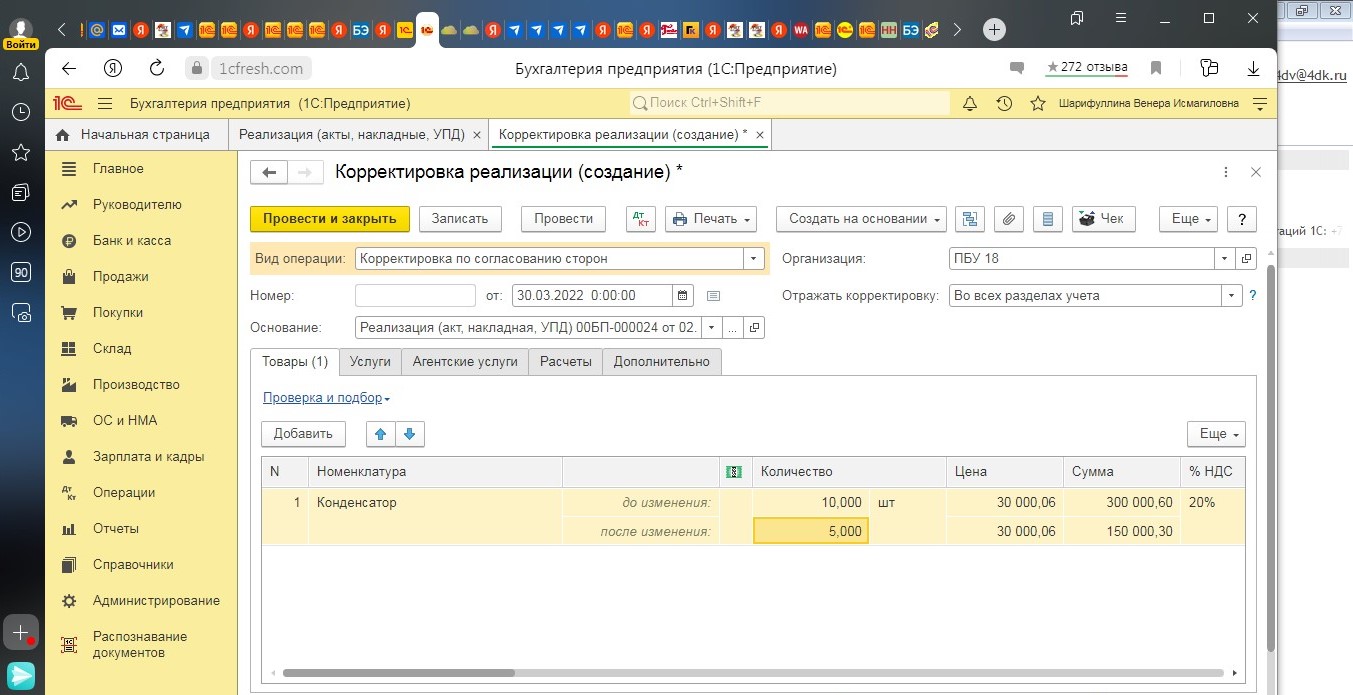Open Распознавание документов section

coord(140,645)
